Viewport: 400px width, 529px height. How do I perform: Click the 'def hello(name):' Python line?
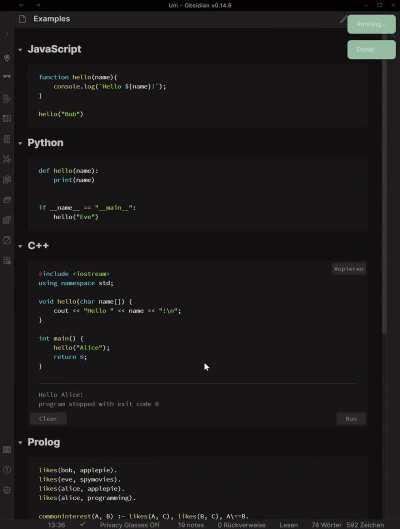(x=68, y=171)
